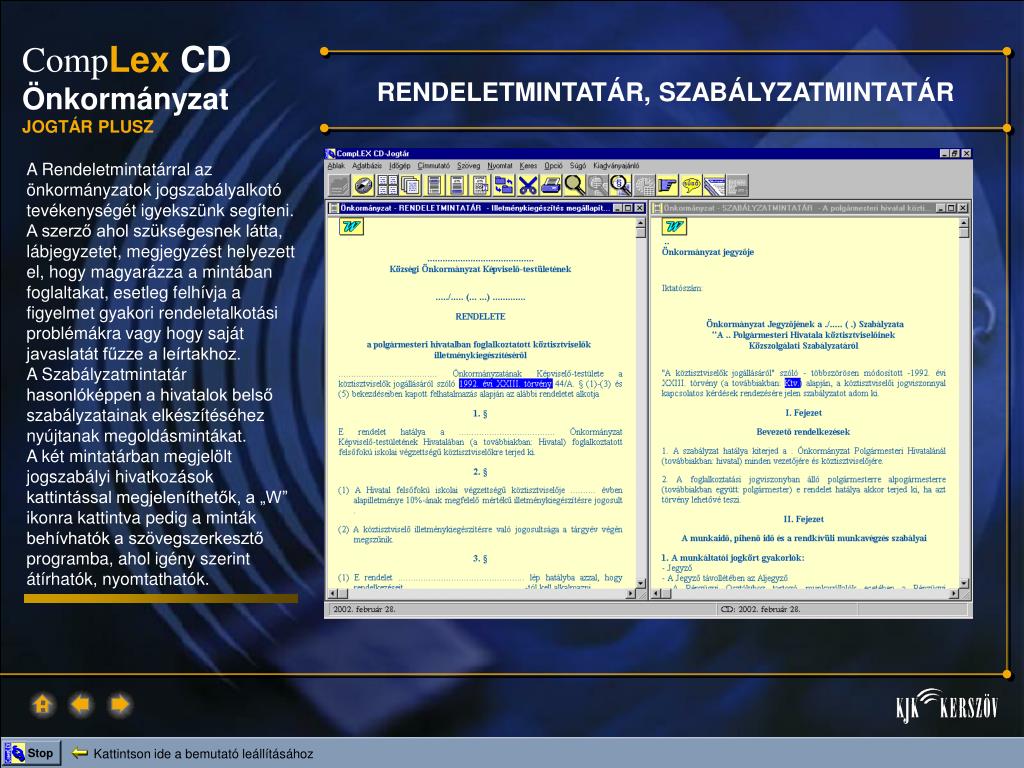Click the 'I. Fejezet' heading in right document
The width and height of the screenshot is (1024, 768).
(x=803, y=413)
